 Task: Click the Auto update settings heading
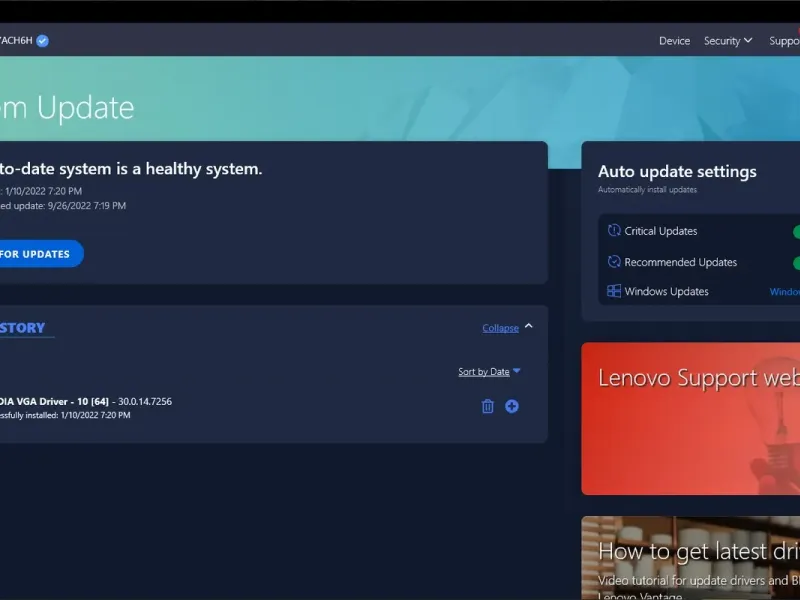[677, 171]
